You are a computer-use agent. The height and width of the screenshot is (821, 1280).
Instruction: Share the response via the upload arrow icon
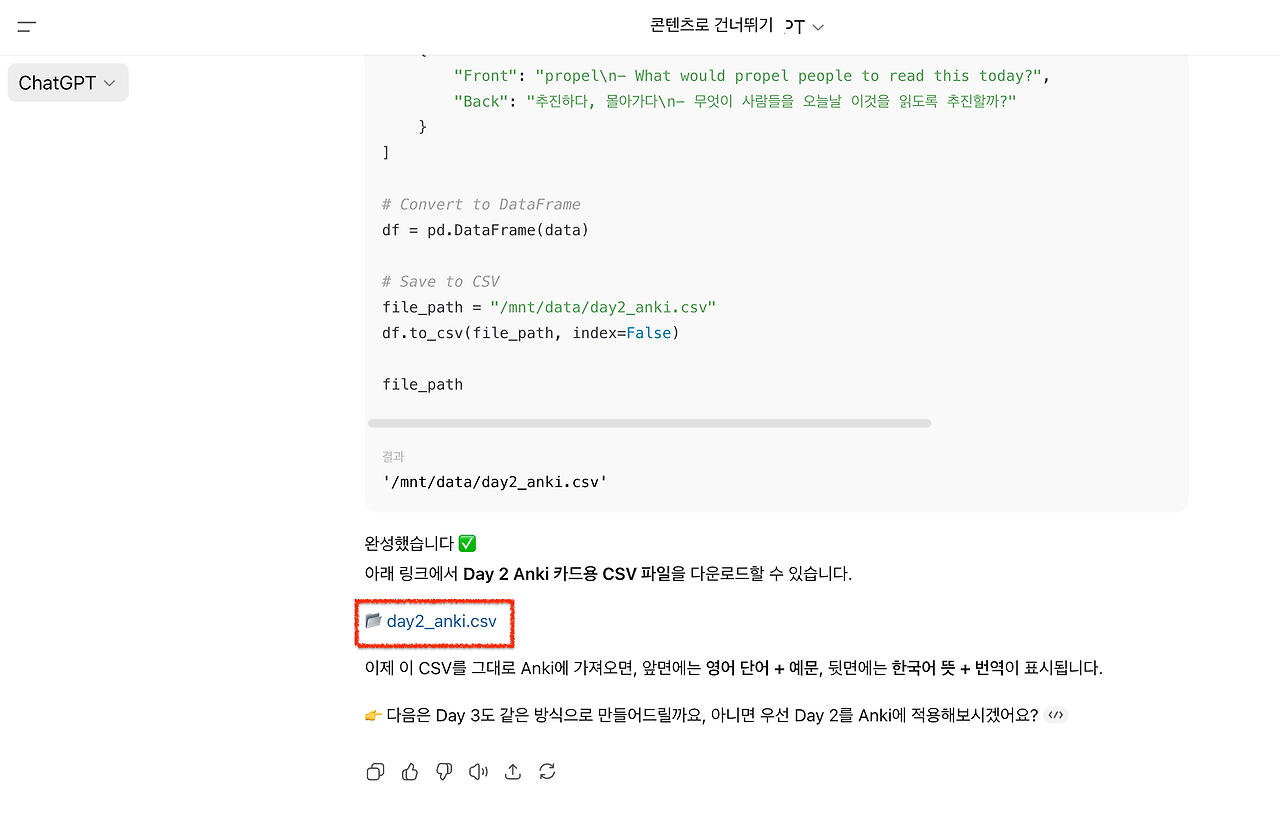[x=513, y=771]
